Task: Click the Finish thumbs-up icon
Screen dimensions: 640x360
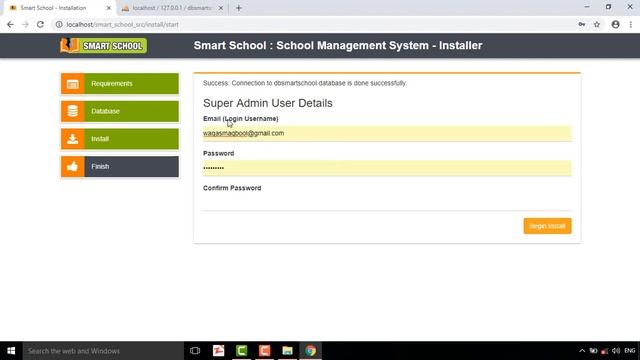Action: point(73,167)
